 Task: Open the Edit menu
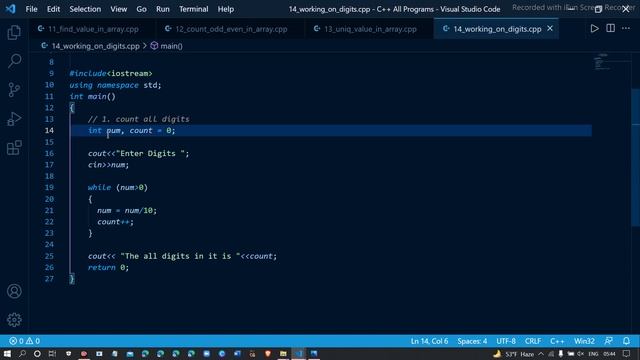pyautogui.click(x=53, y=9)
